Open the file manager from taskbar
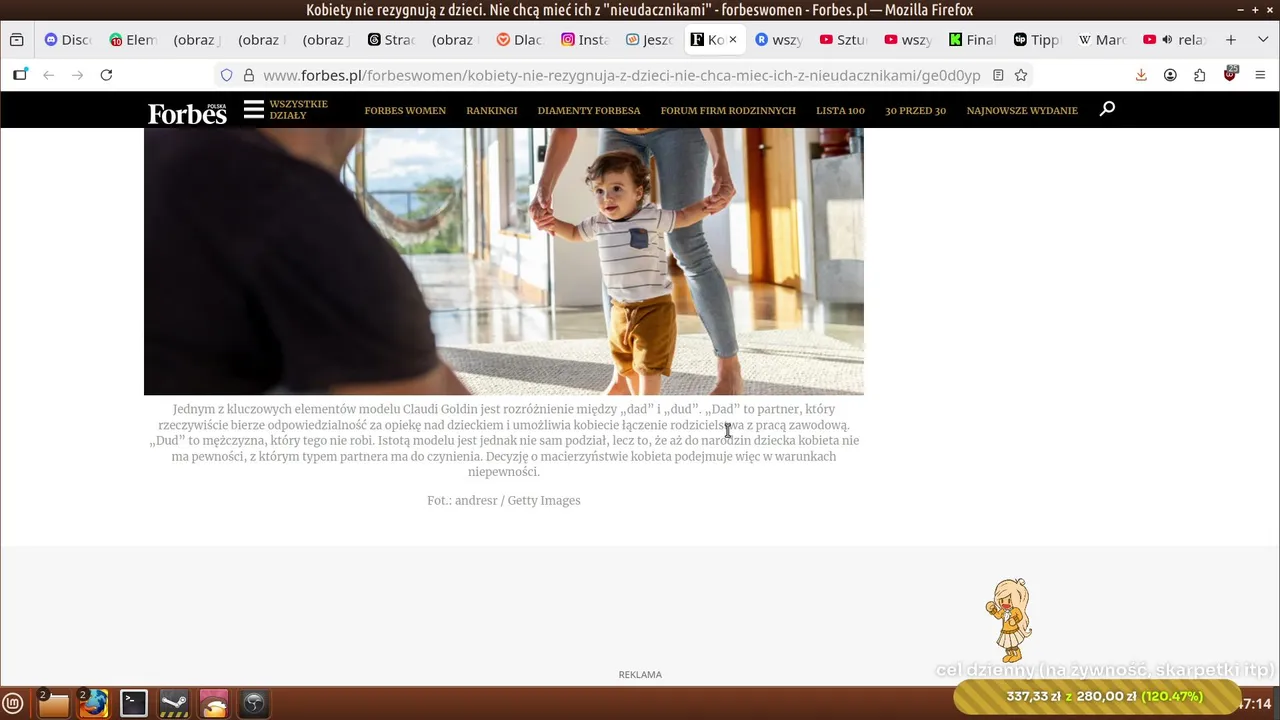The width and height of the screenshot is (1280, 720). coord(53,703)
